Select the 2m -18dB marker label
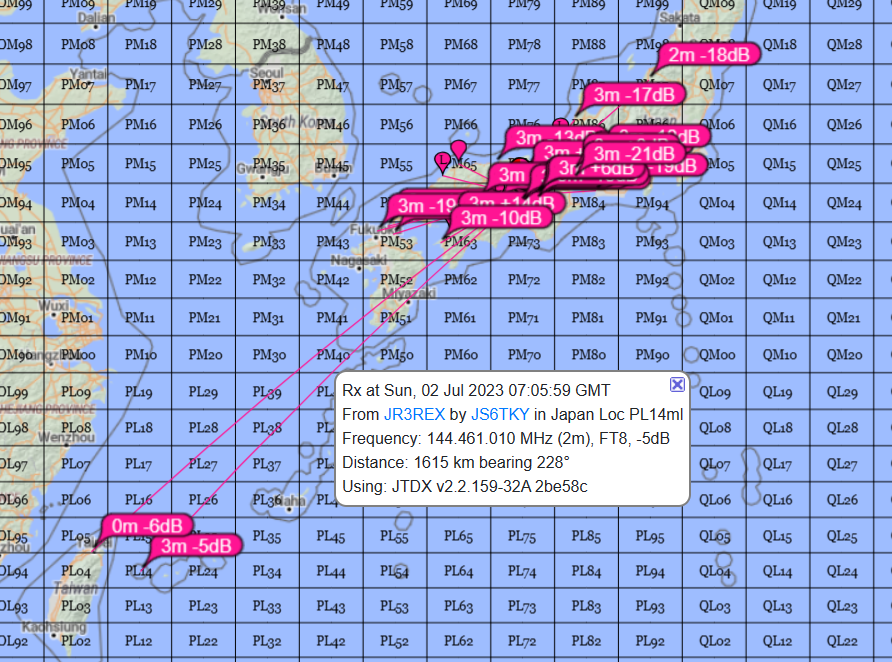This screenshot has width=892, height=662. tap(709, 55)
